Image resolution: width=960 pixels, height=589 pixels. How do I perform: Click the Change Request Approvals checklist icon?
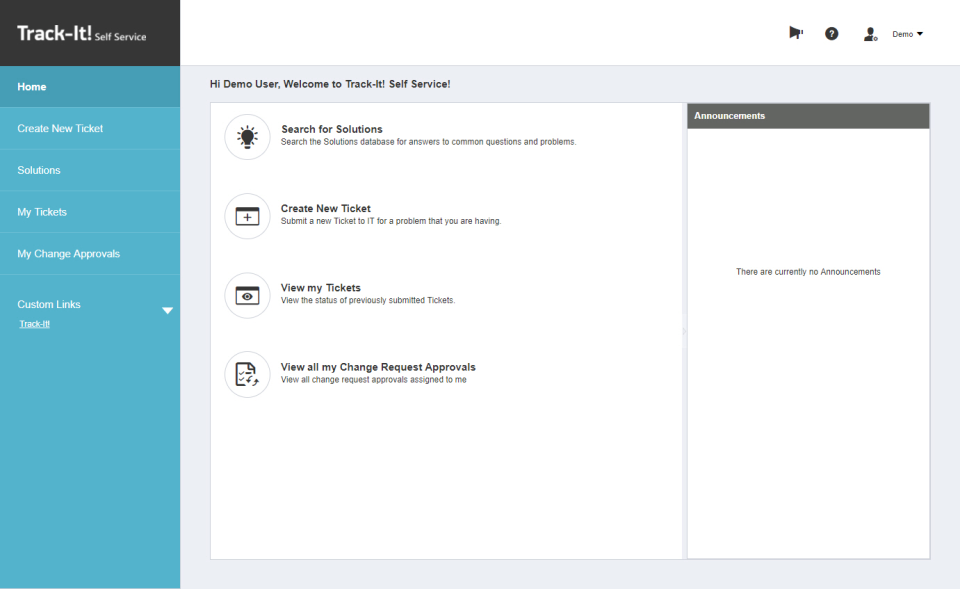point(247,374)
